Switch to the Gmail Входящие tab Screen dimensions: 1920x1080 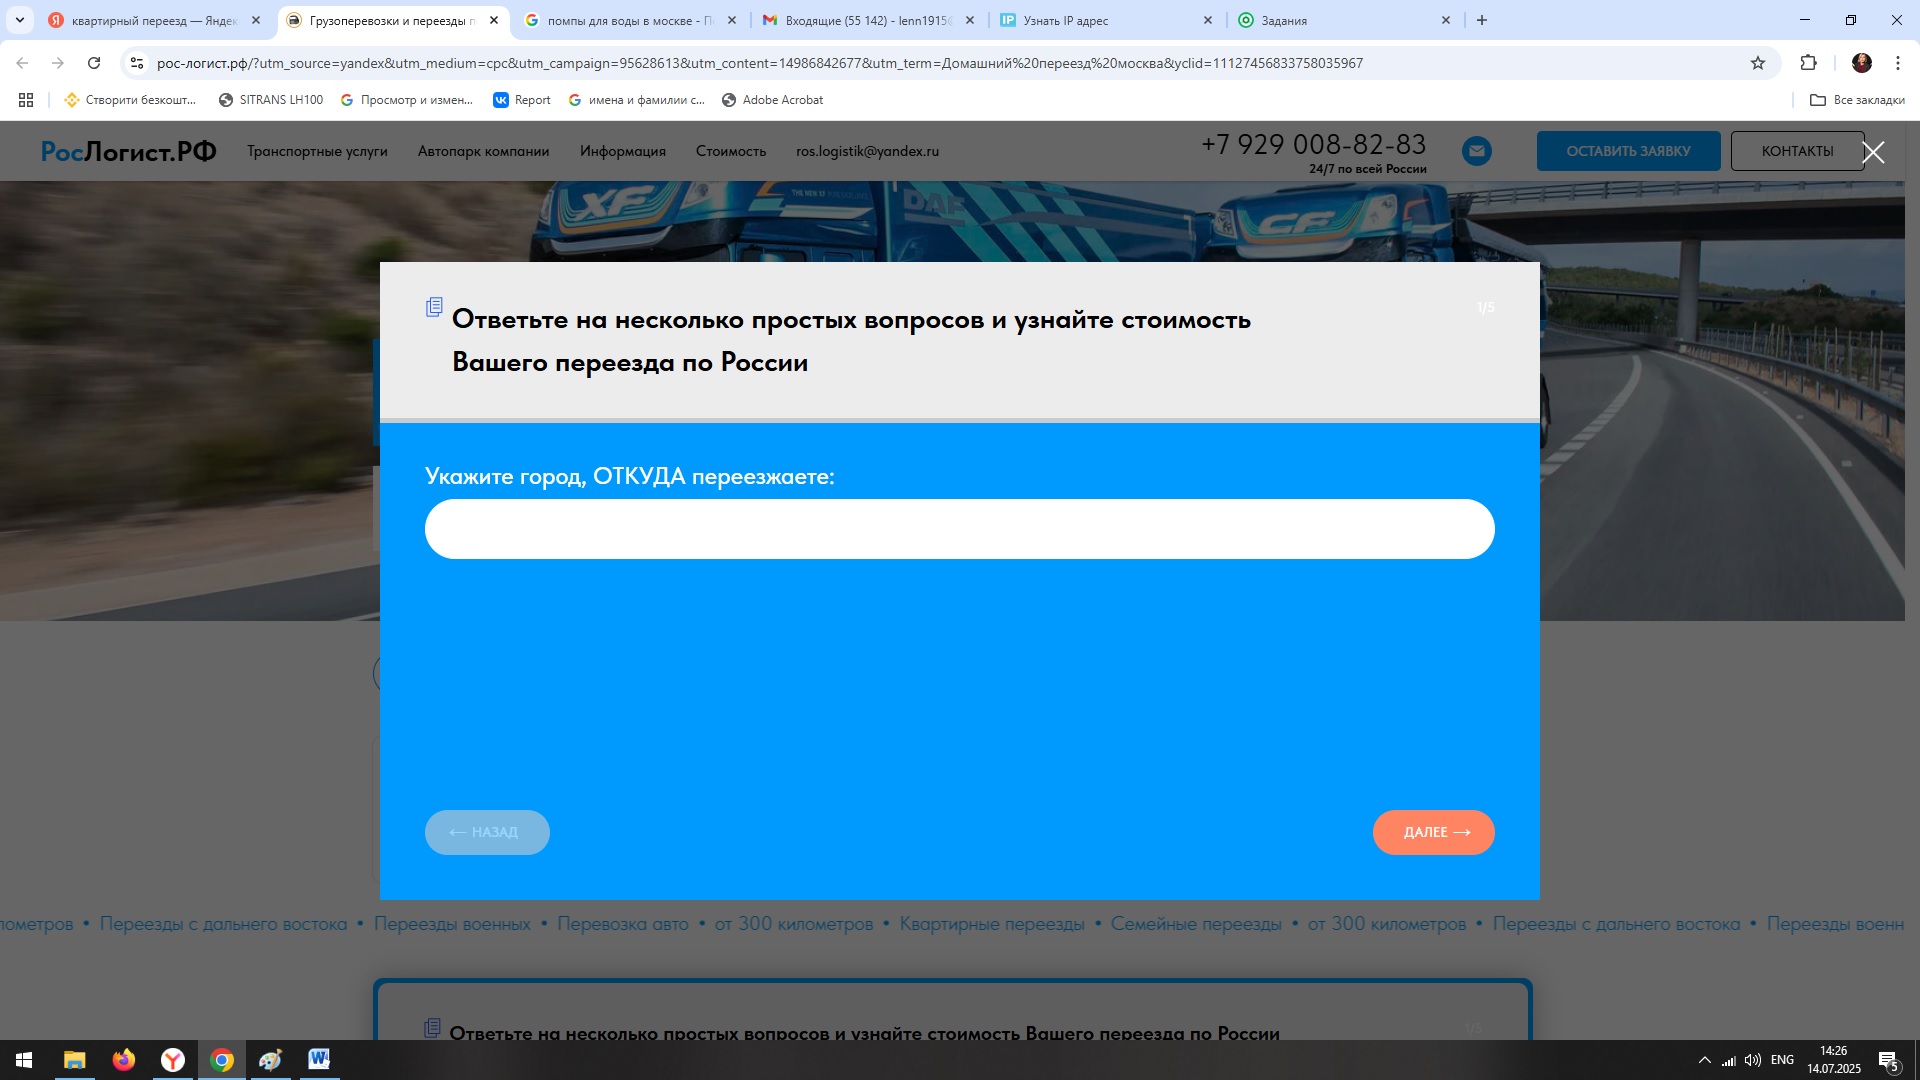coord(868,20)
